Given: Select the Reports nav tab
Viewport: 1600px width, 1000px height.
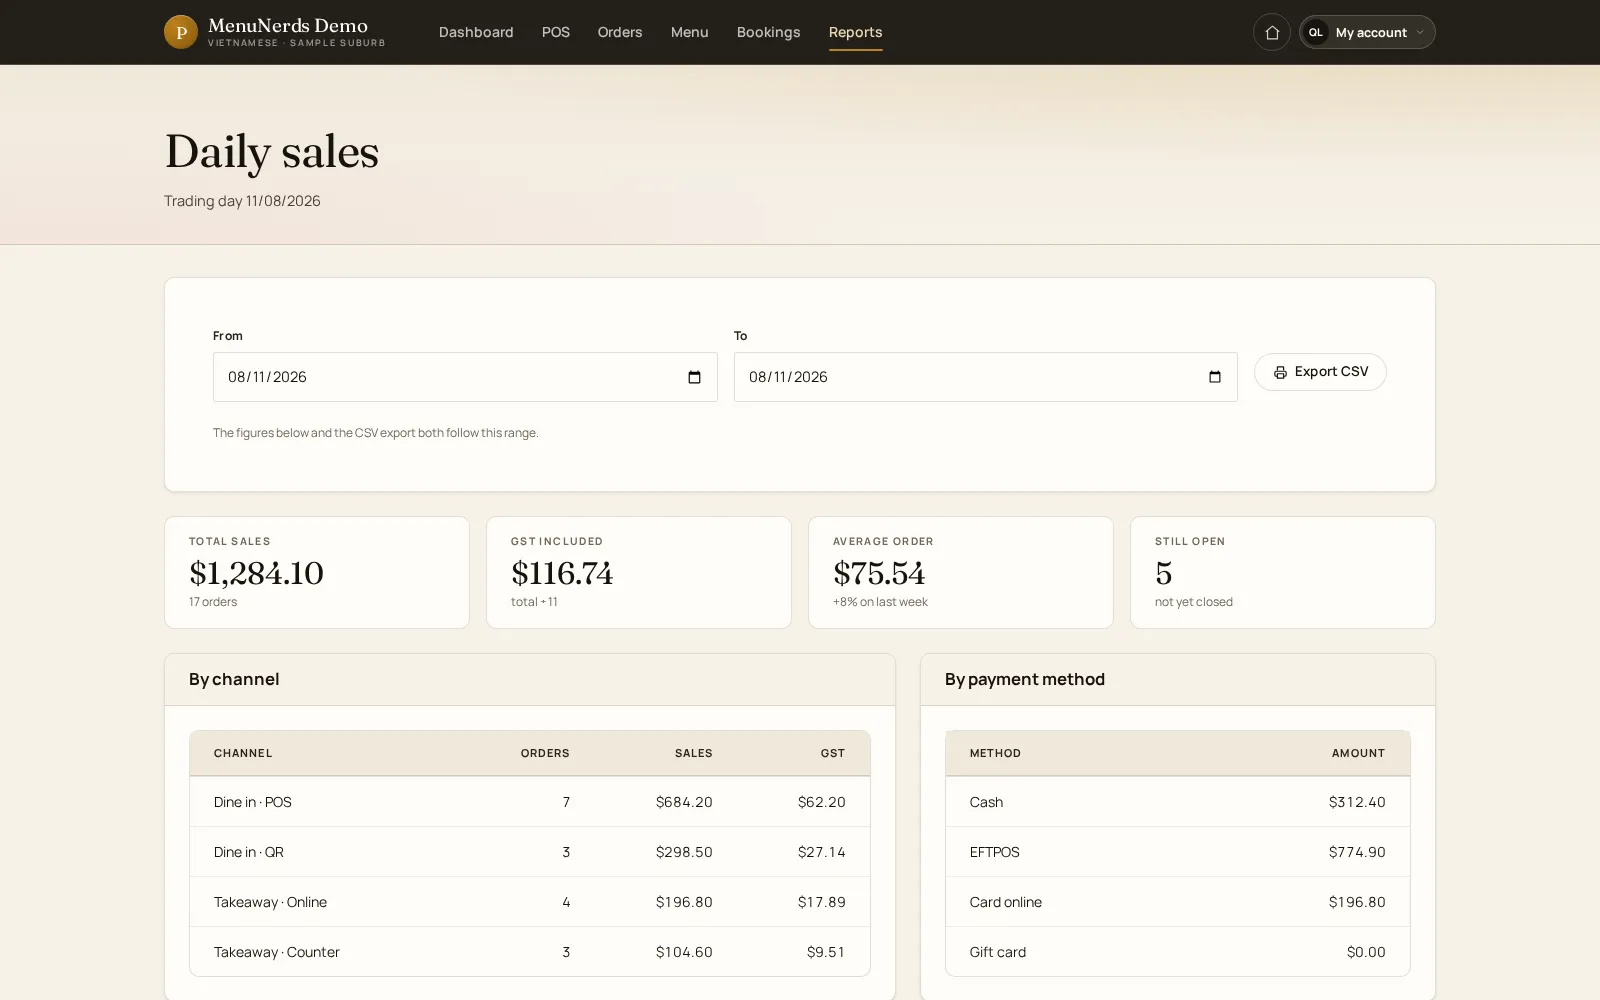Looking at the screenshot, I should pos(856,32).
